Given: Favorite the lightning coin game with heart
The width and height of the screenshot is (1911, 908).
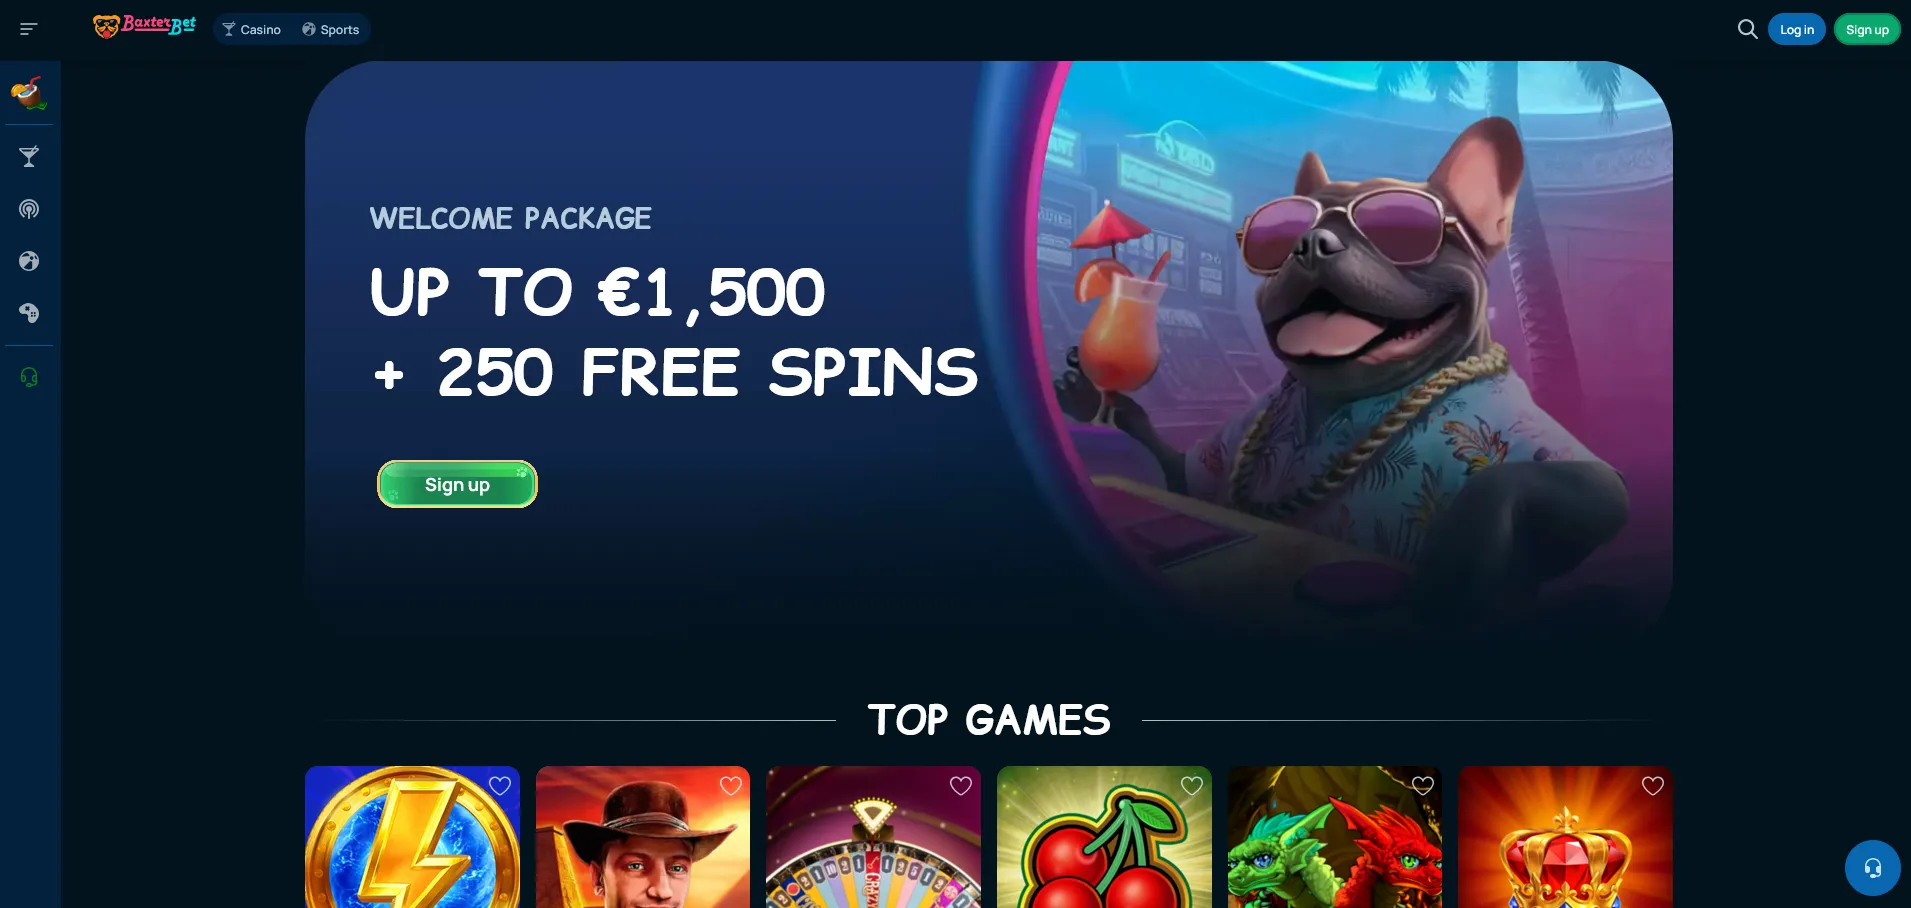Looking at the screenshot, I should click(x=500, y=786).
